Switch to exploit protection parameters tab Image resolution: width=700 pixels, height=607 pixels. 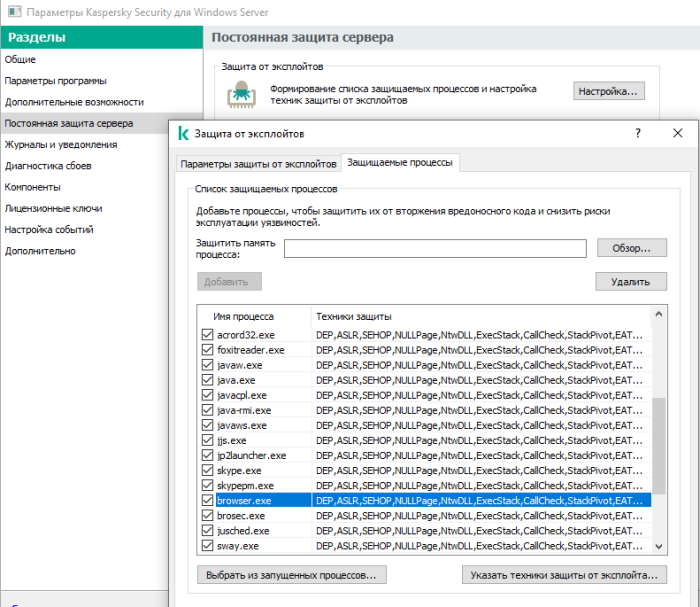257,163
